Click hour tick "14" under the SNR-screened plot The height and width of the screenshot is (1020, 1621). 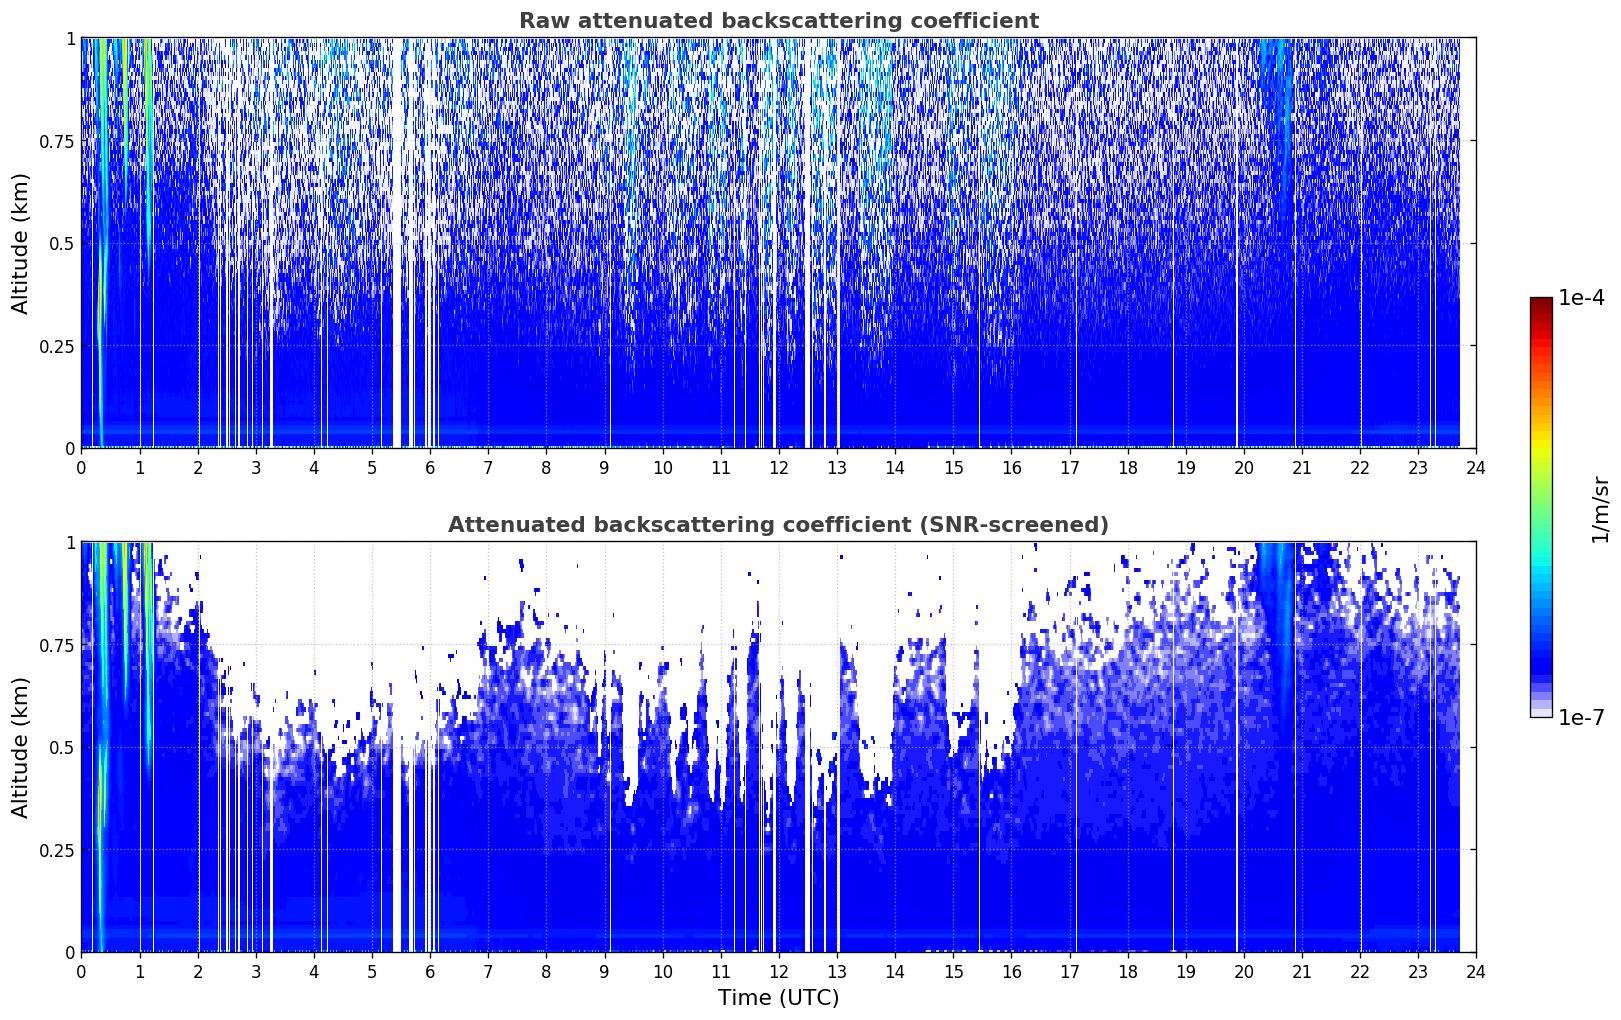point(895,971)
